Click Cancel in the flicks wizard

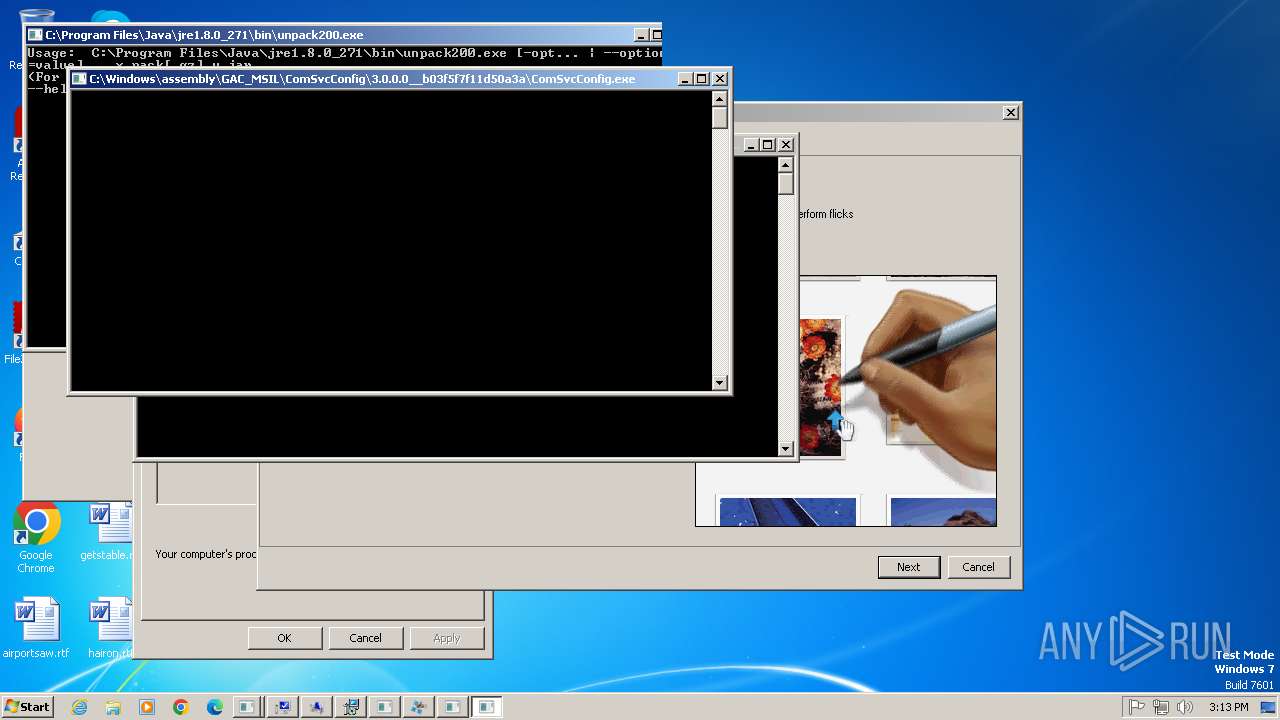[978, 567]
